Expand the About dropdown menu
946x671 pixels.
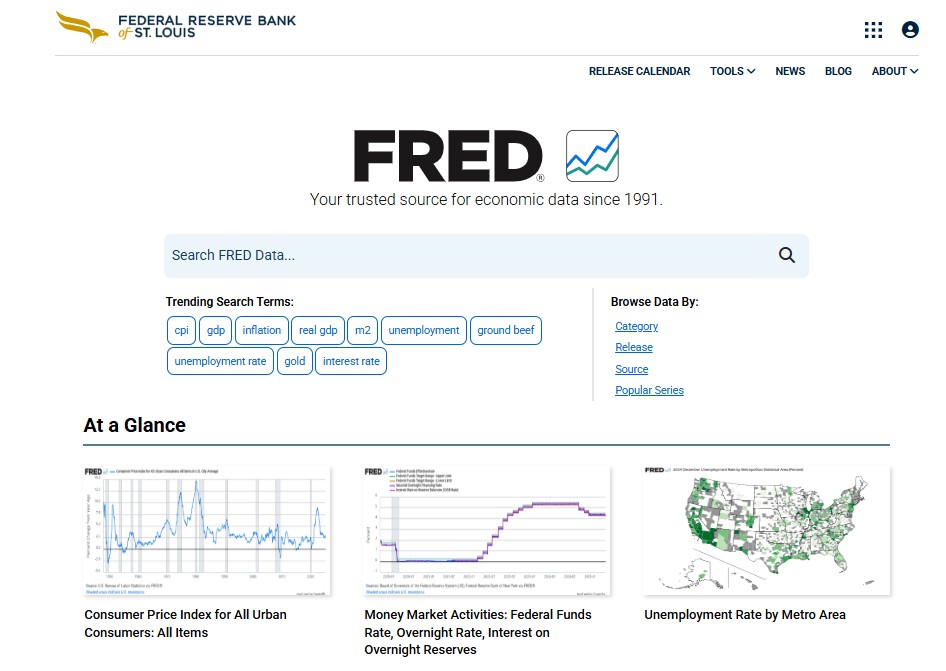(895, 71)
